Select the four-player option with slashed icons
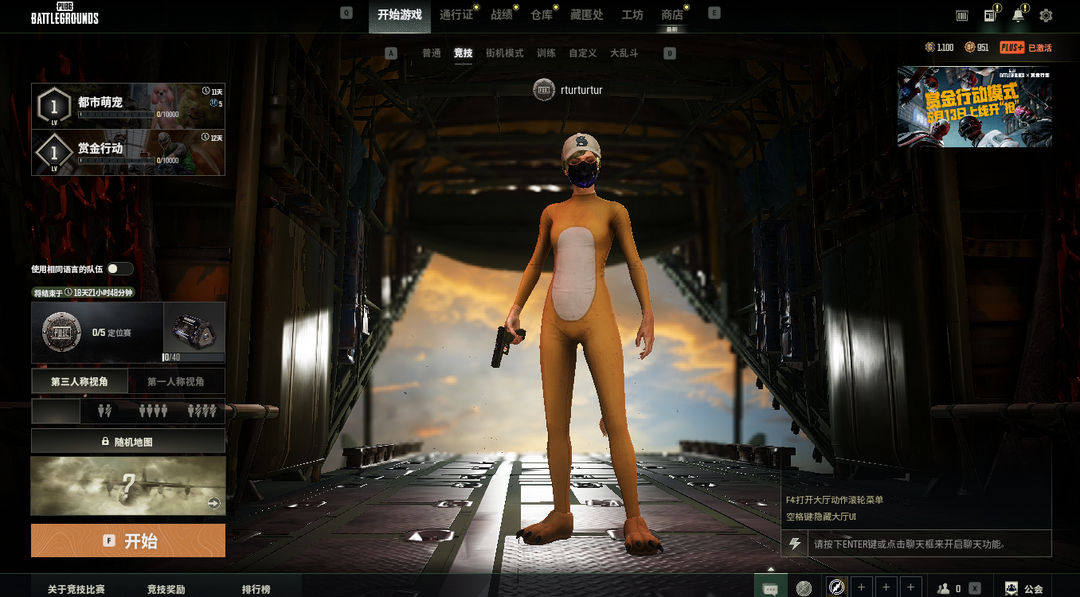Viewport: 1080px width, 597px height. (202, 411)
